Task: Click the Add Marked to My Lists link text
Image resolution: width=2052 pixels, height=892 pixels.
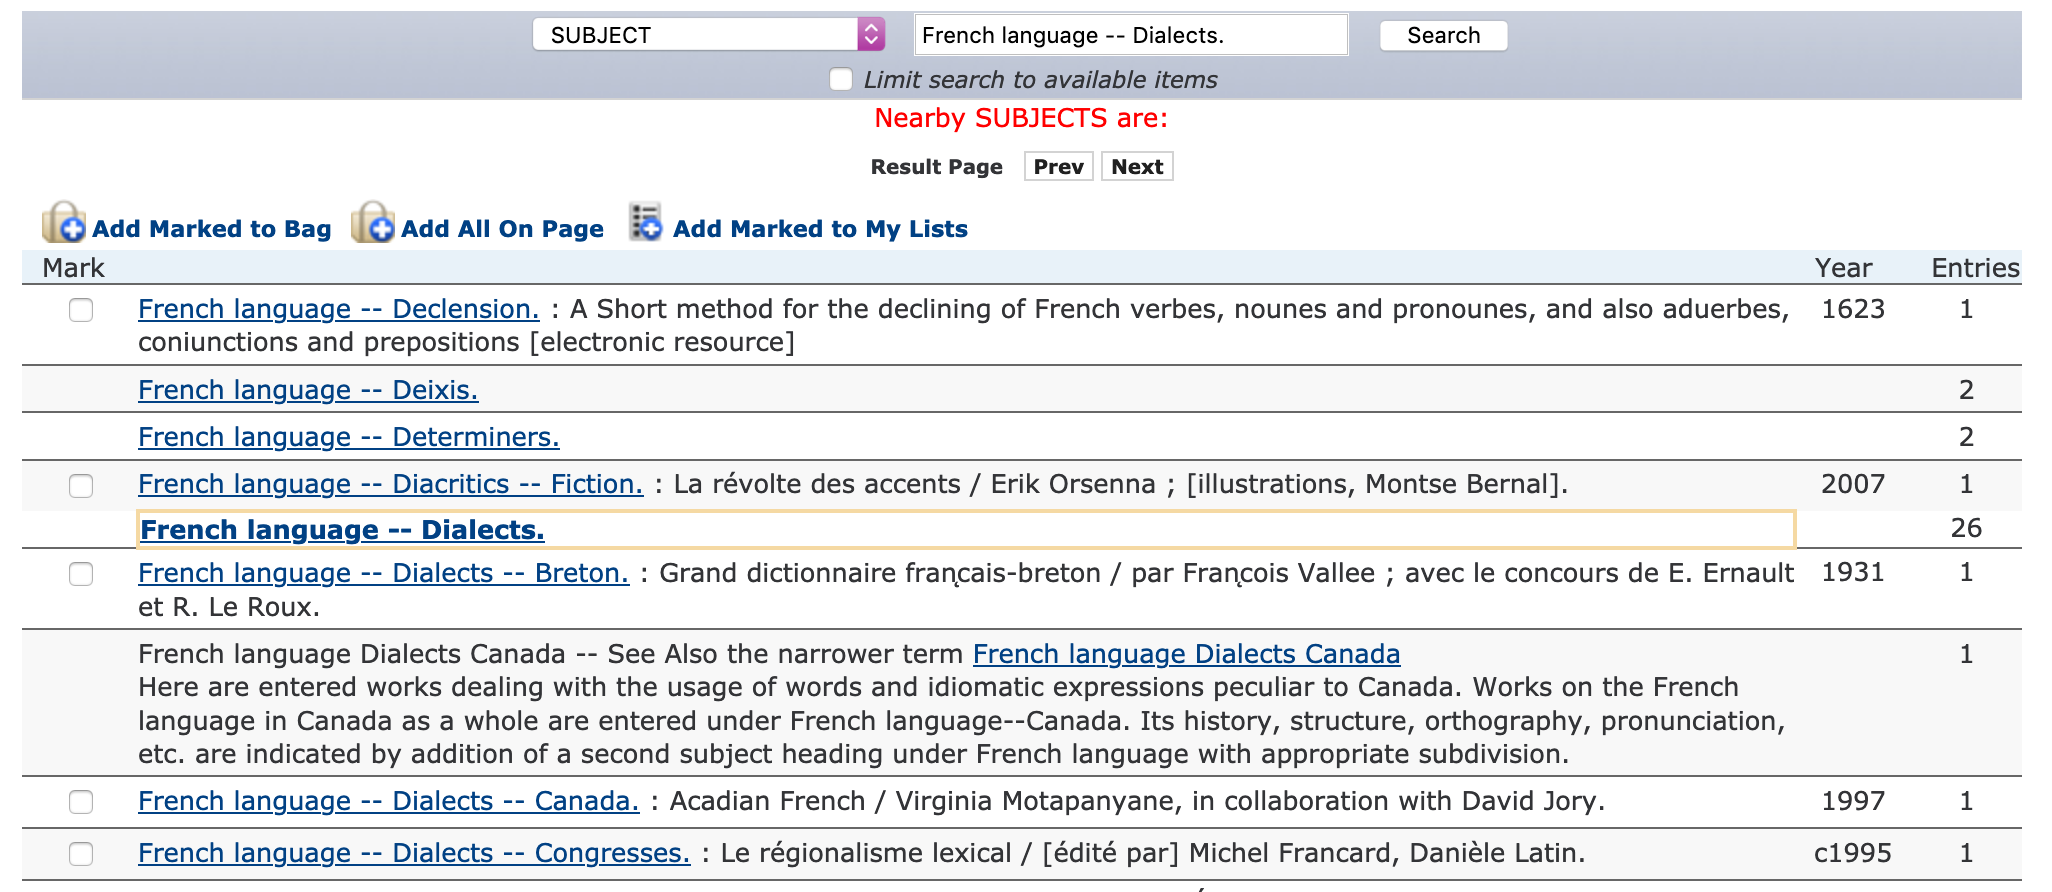Action: 820,229
